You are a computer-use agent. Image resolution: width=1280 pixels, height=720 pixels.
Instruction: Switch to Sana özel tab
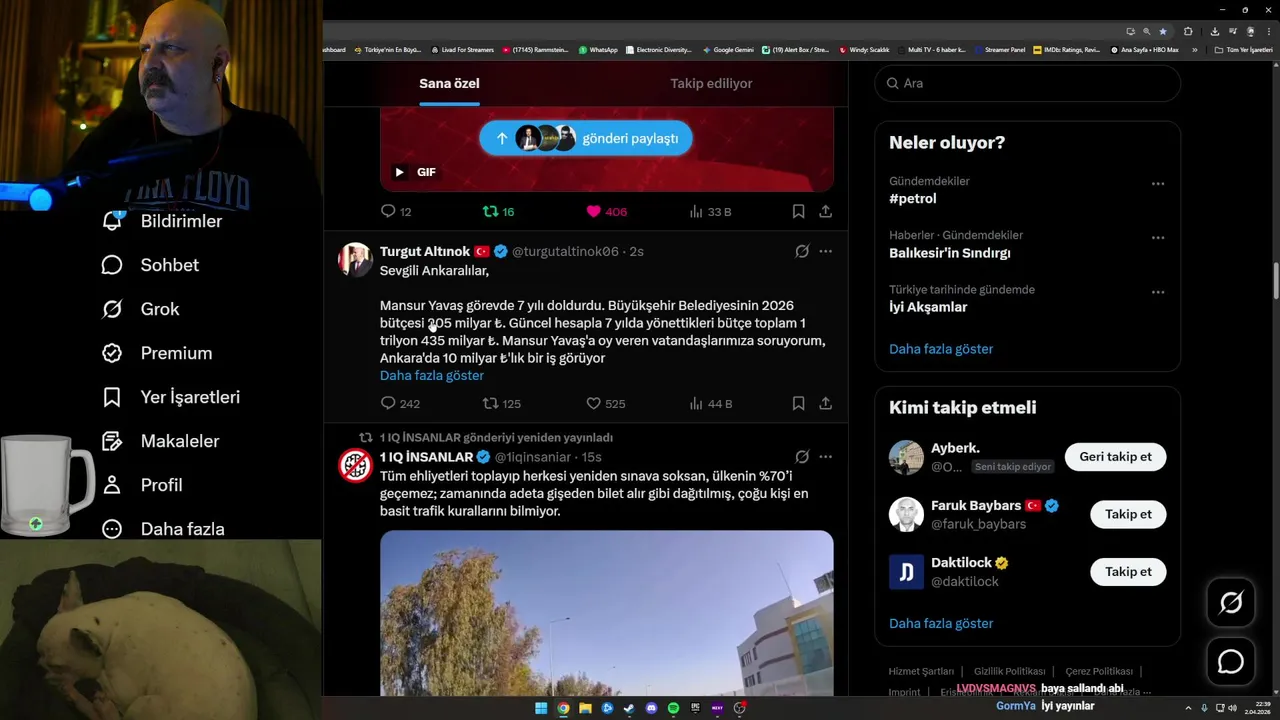pyautogui.click(x=449, y=83)
